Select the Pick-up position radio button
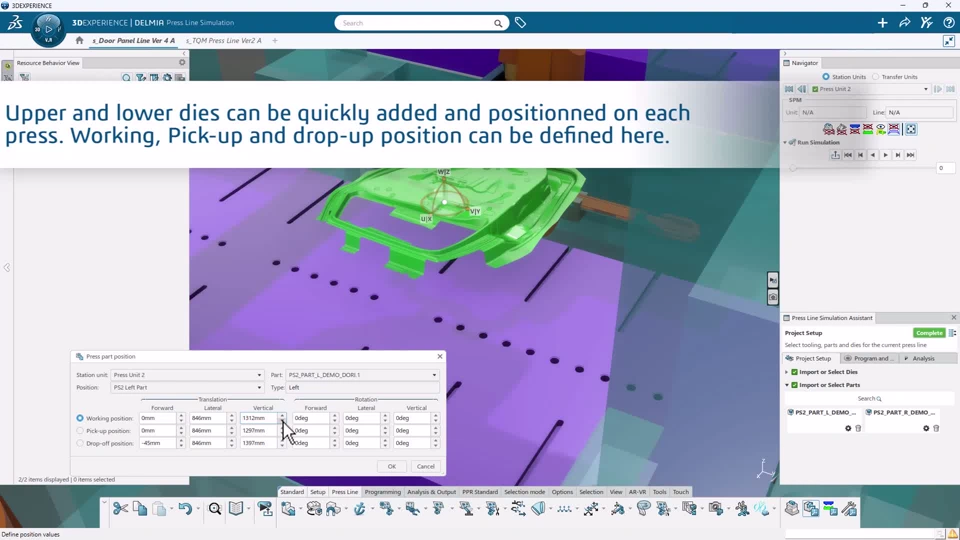The image size is (960, 540). coord(80,430)
